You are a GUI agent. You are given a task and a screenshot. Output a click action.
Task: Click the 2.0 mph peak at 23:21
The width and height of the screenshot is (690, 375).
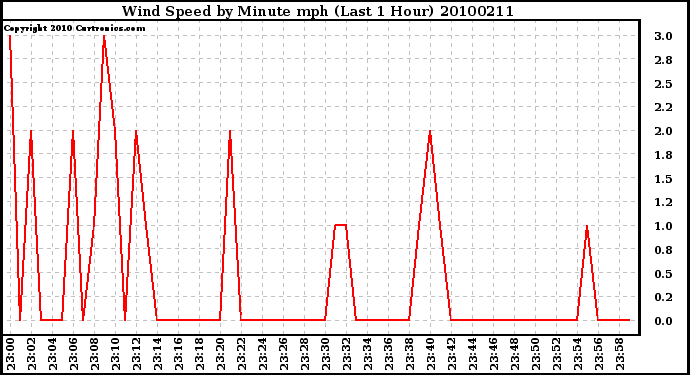tap(230, 132)
